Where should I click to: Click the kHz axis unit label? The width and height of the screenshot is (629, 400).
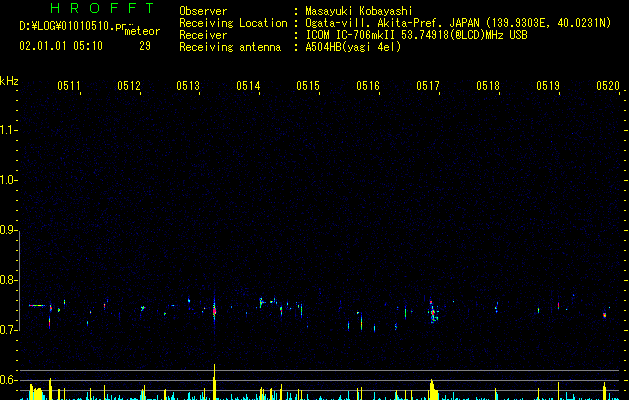(x=9, y=81)
